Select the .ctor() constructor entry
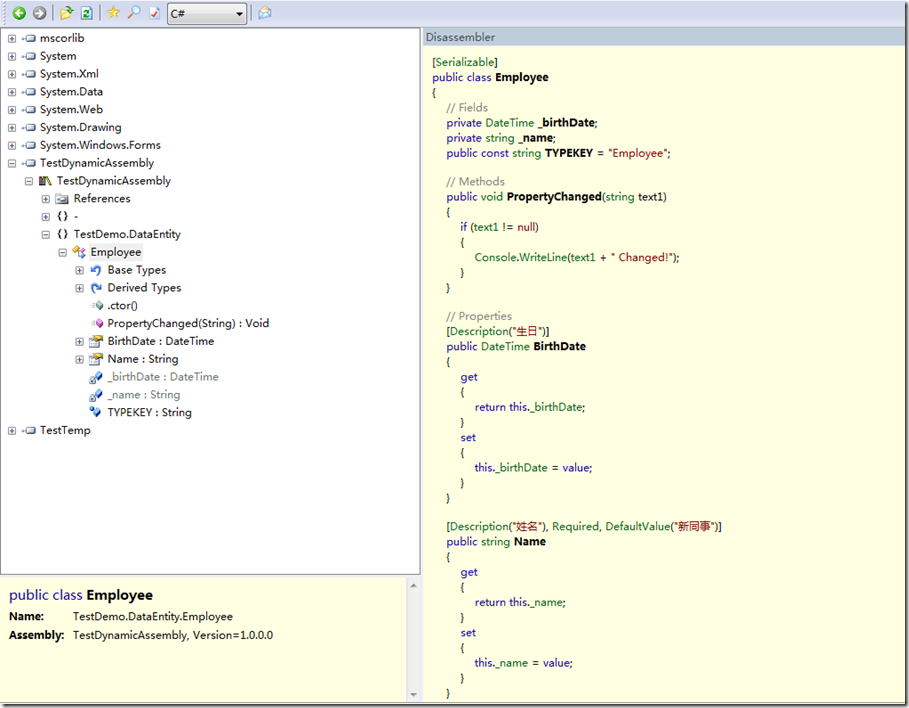This screenshot has height=708, width=909. (x=122, y=306)
